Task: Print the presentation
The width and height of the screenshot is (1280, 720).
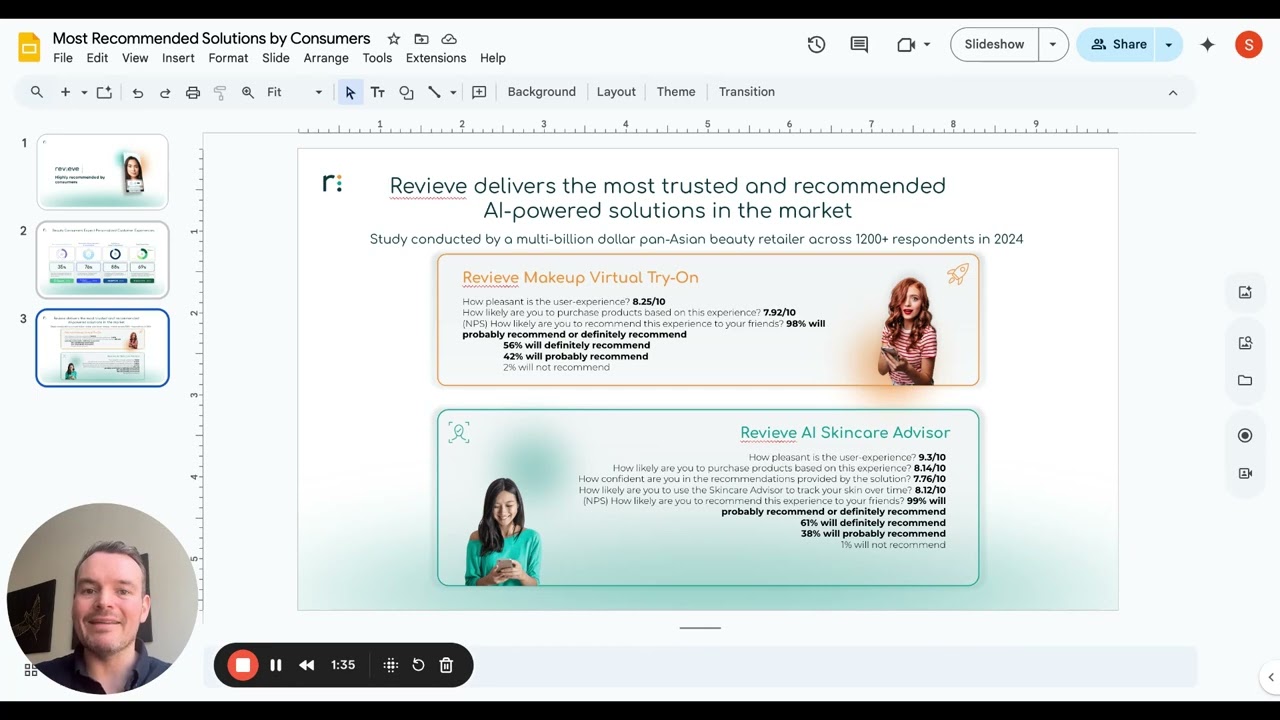Action: click(x=193, y=92)
